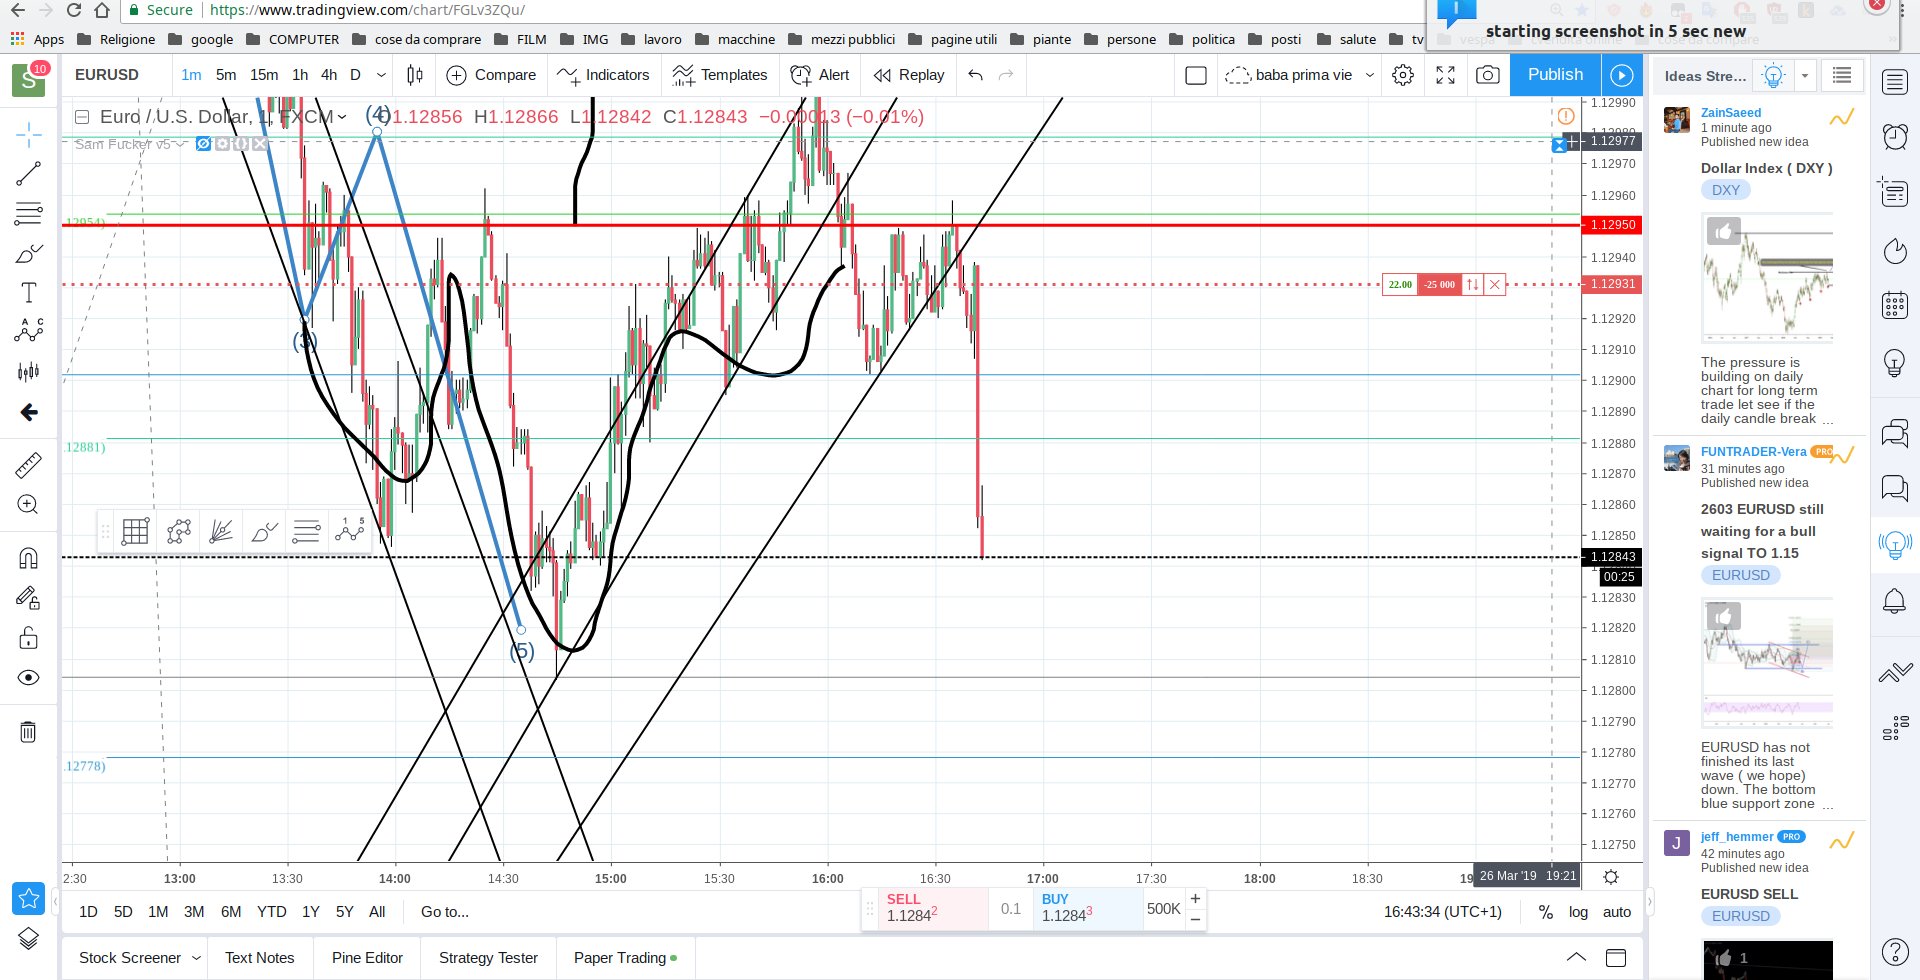The height and width of the screenshot is (980, 1920).
Task: Toggle log scale on price axis
Action: (1578, 912)
